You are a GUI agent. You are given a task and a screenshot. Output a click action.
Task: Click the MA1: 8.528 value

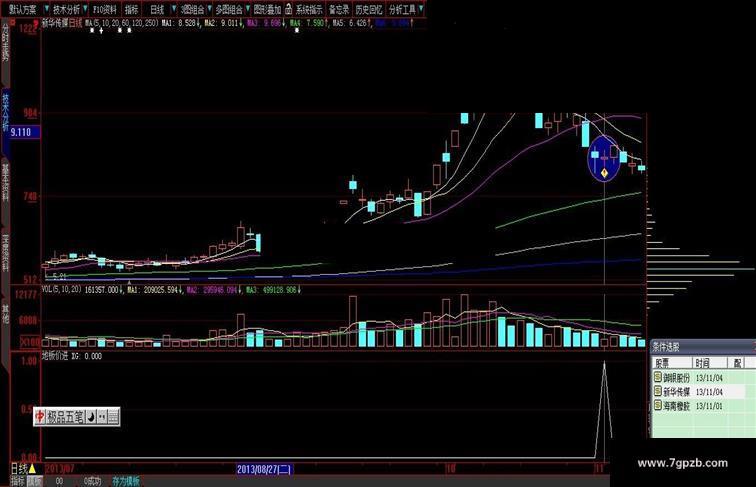coord(181,23)
